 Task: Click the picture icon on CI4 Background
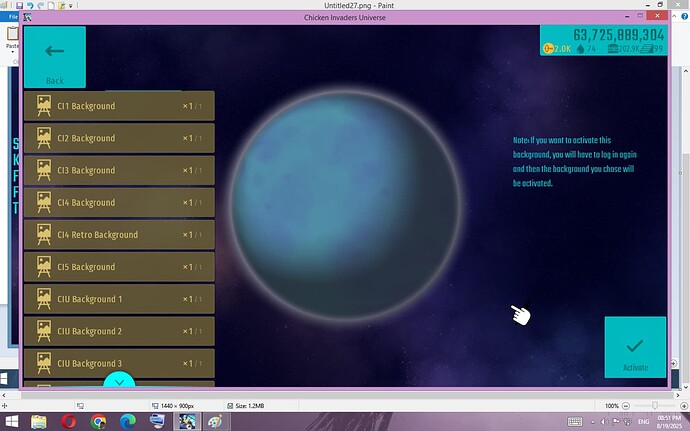tap(44, 203)
